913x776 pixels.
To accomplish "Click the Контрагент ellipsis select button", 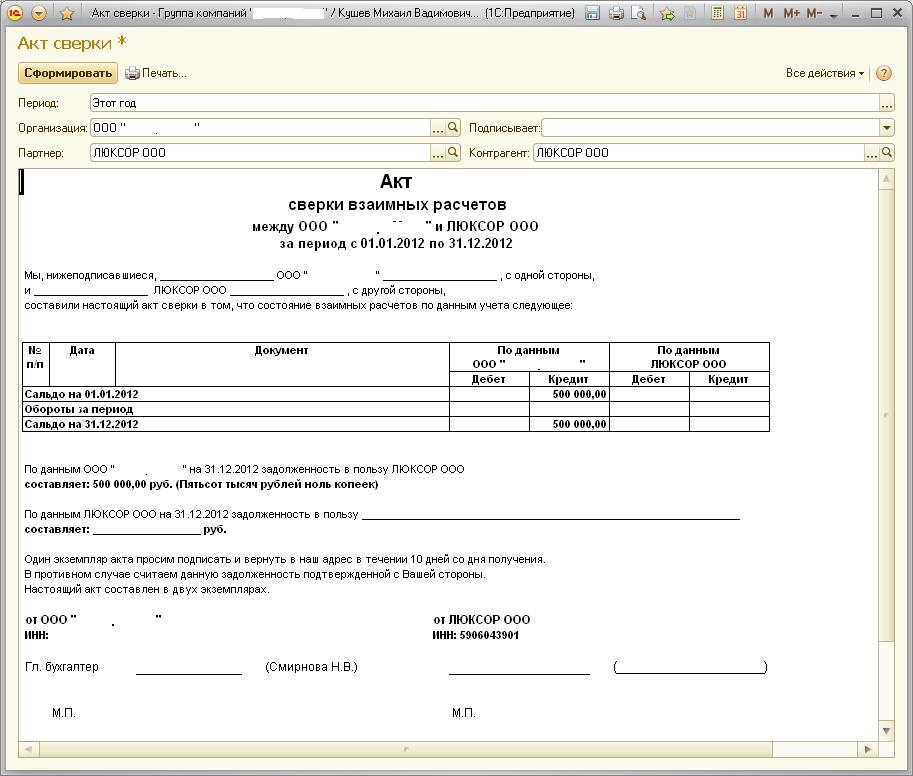I will (871, 153).
